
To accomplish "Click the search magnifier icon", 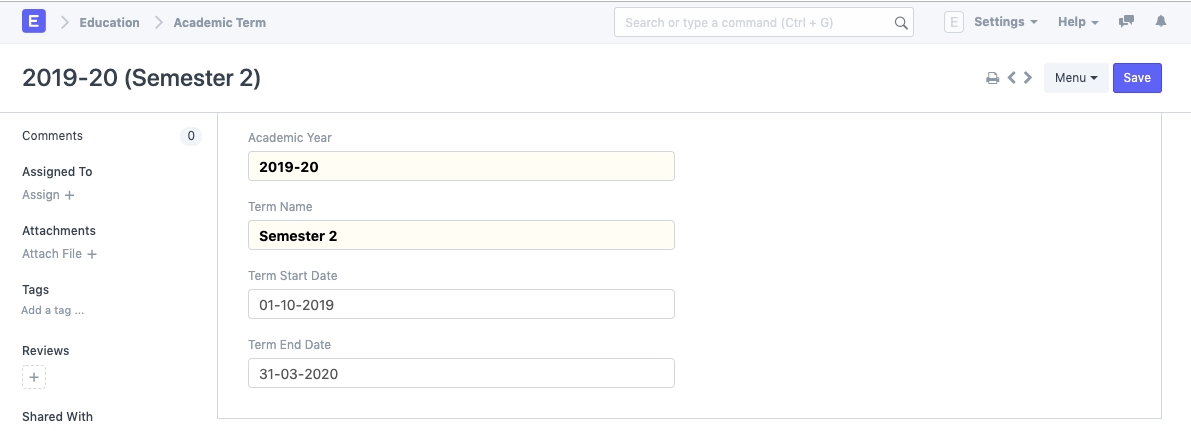I will pyautogui.click(x=901, y=22).
